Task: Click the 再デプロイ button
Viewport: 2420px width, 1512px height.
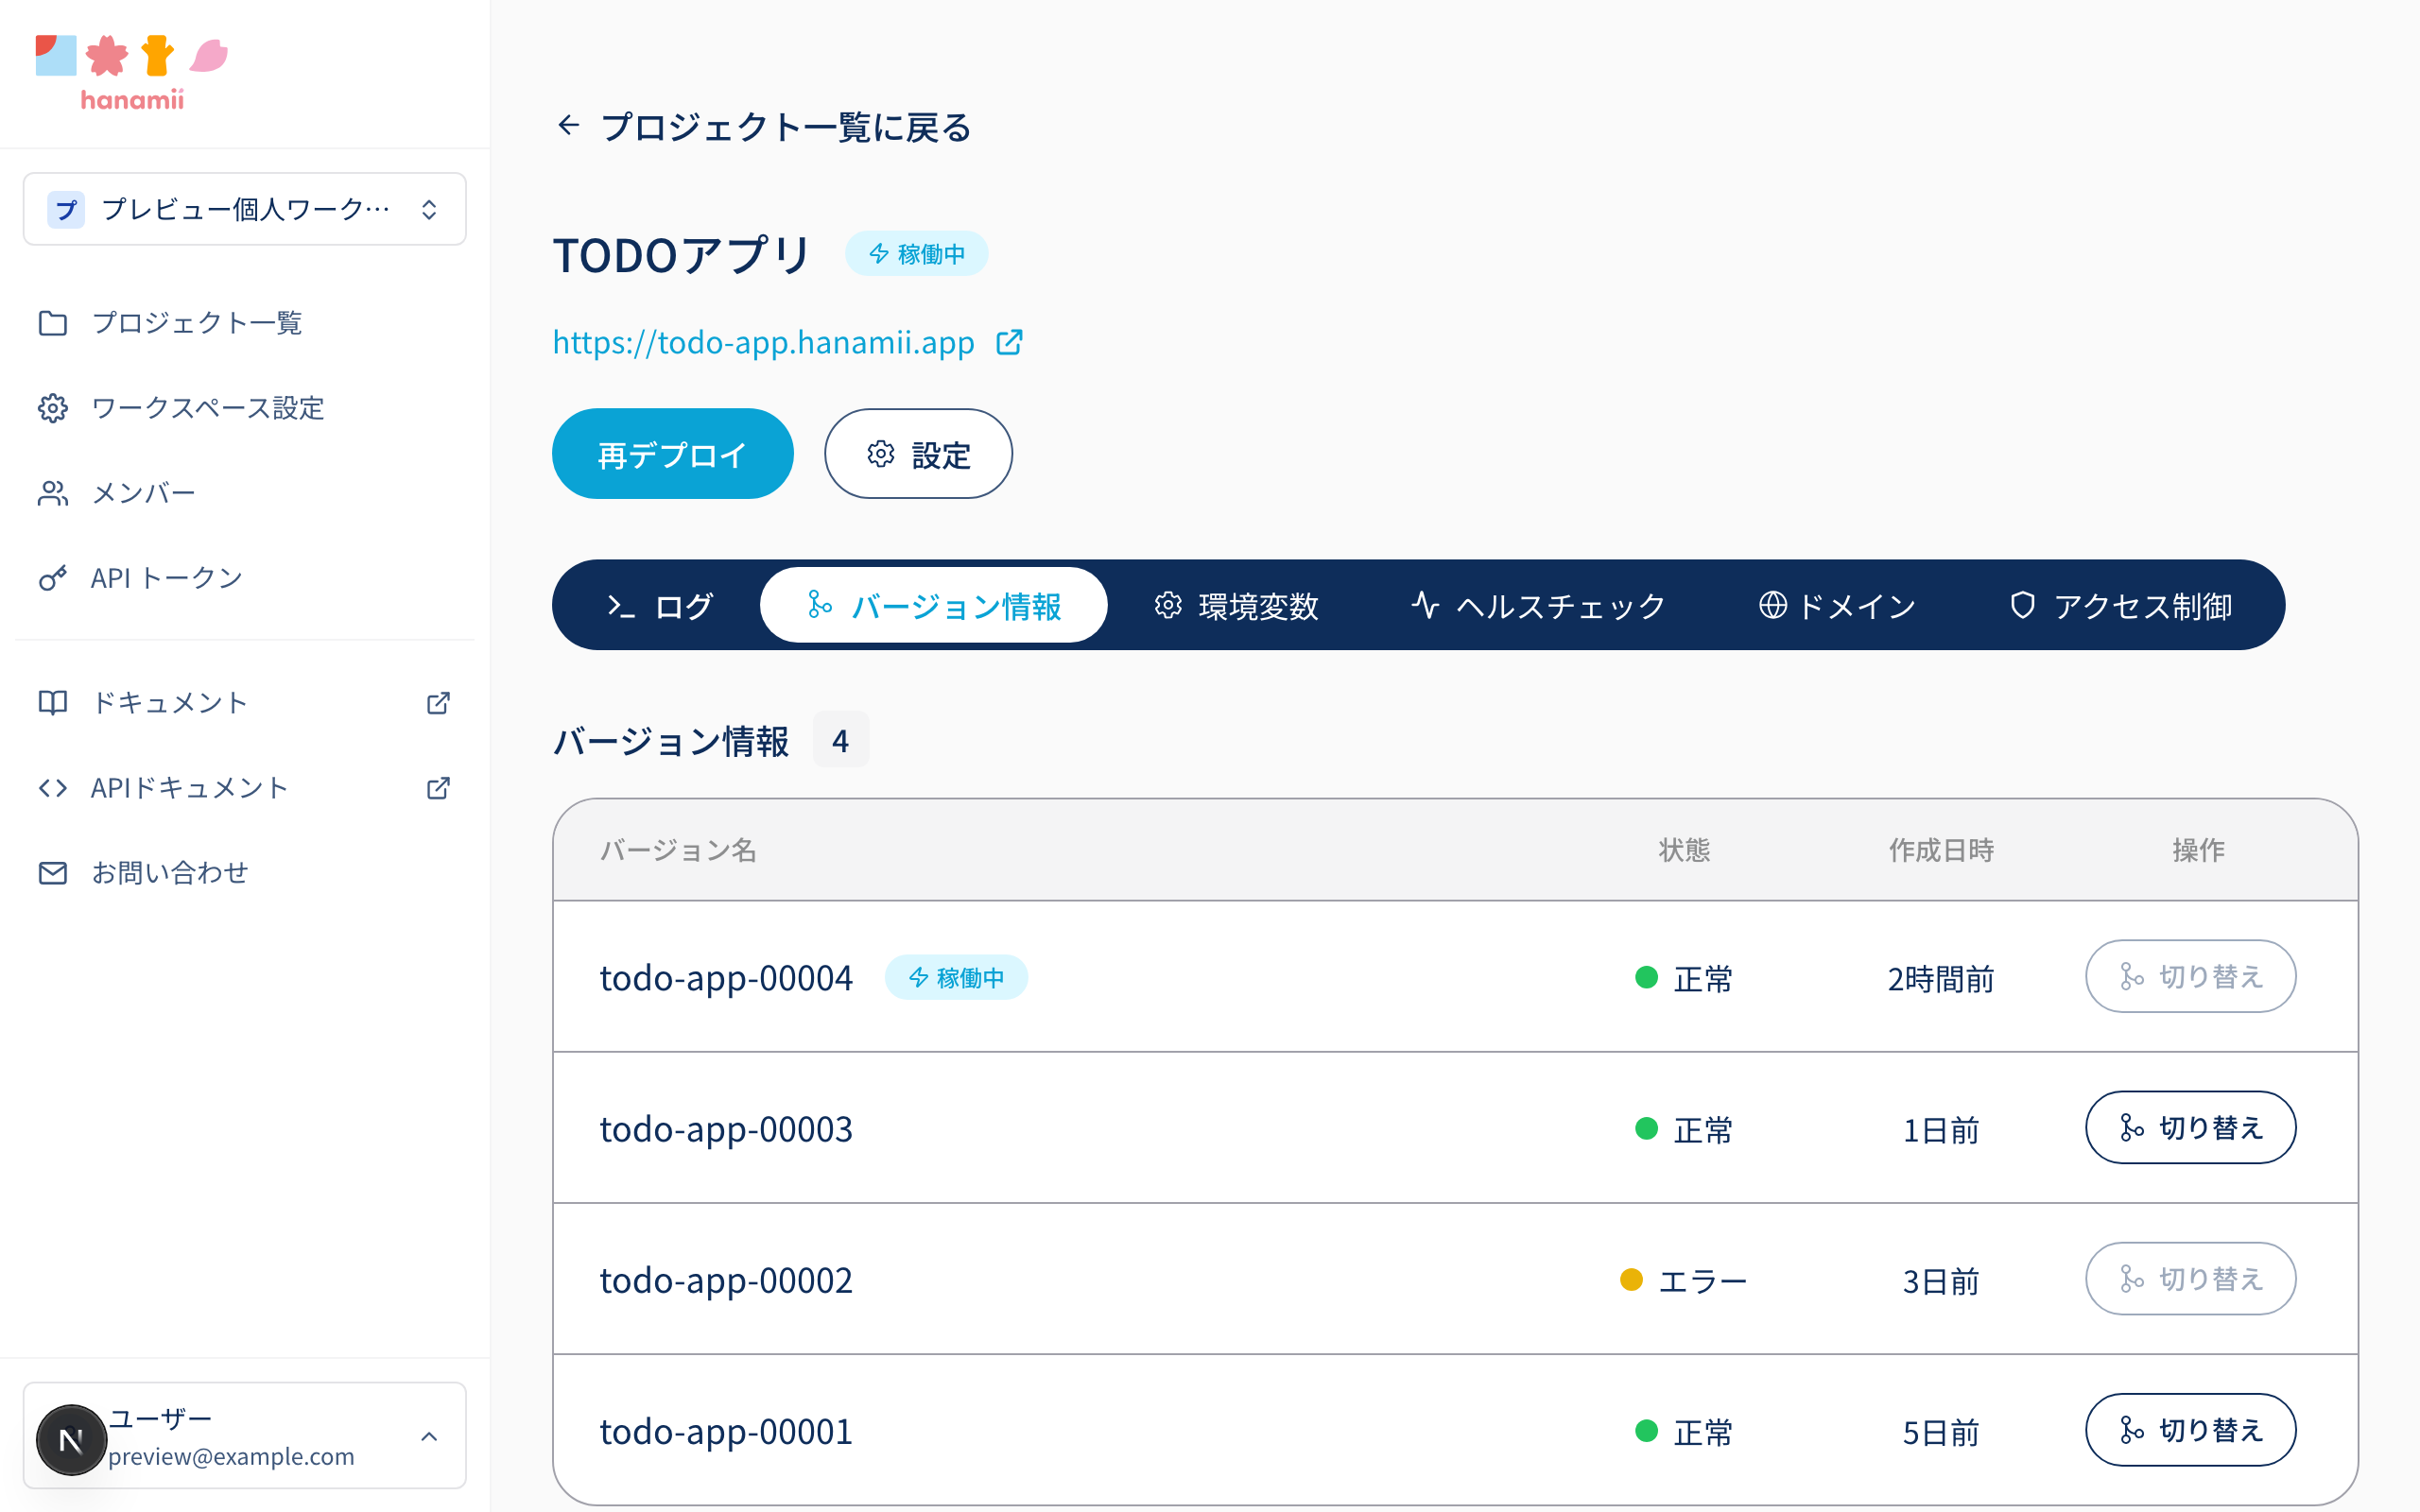Action: 672,454
